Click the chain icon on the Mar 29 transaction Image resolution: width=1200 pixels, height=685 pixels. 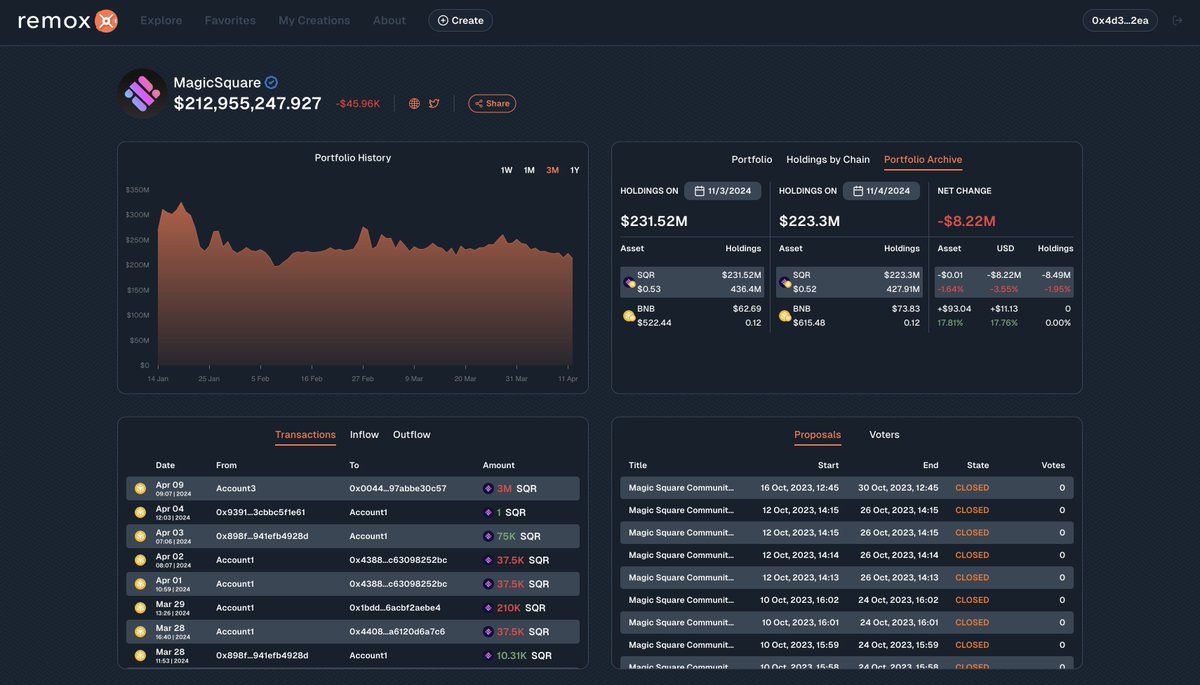(141, 607)
